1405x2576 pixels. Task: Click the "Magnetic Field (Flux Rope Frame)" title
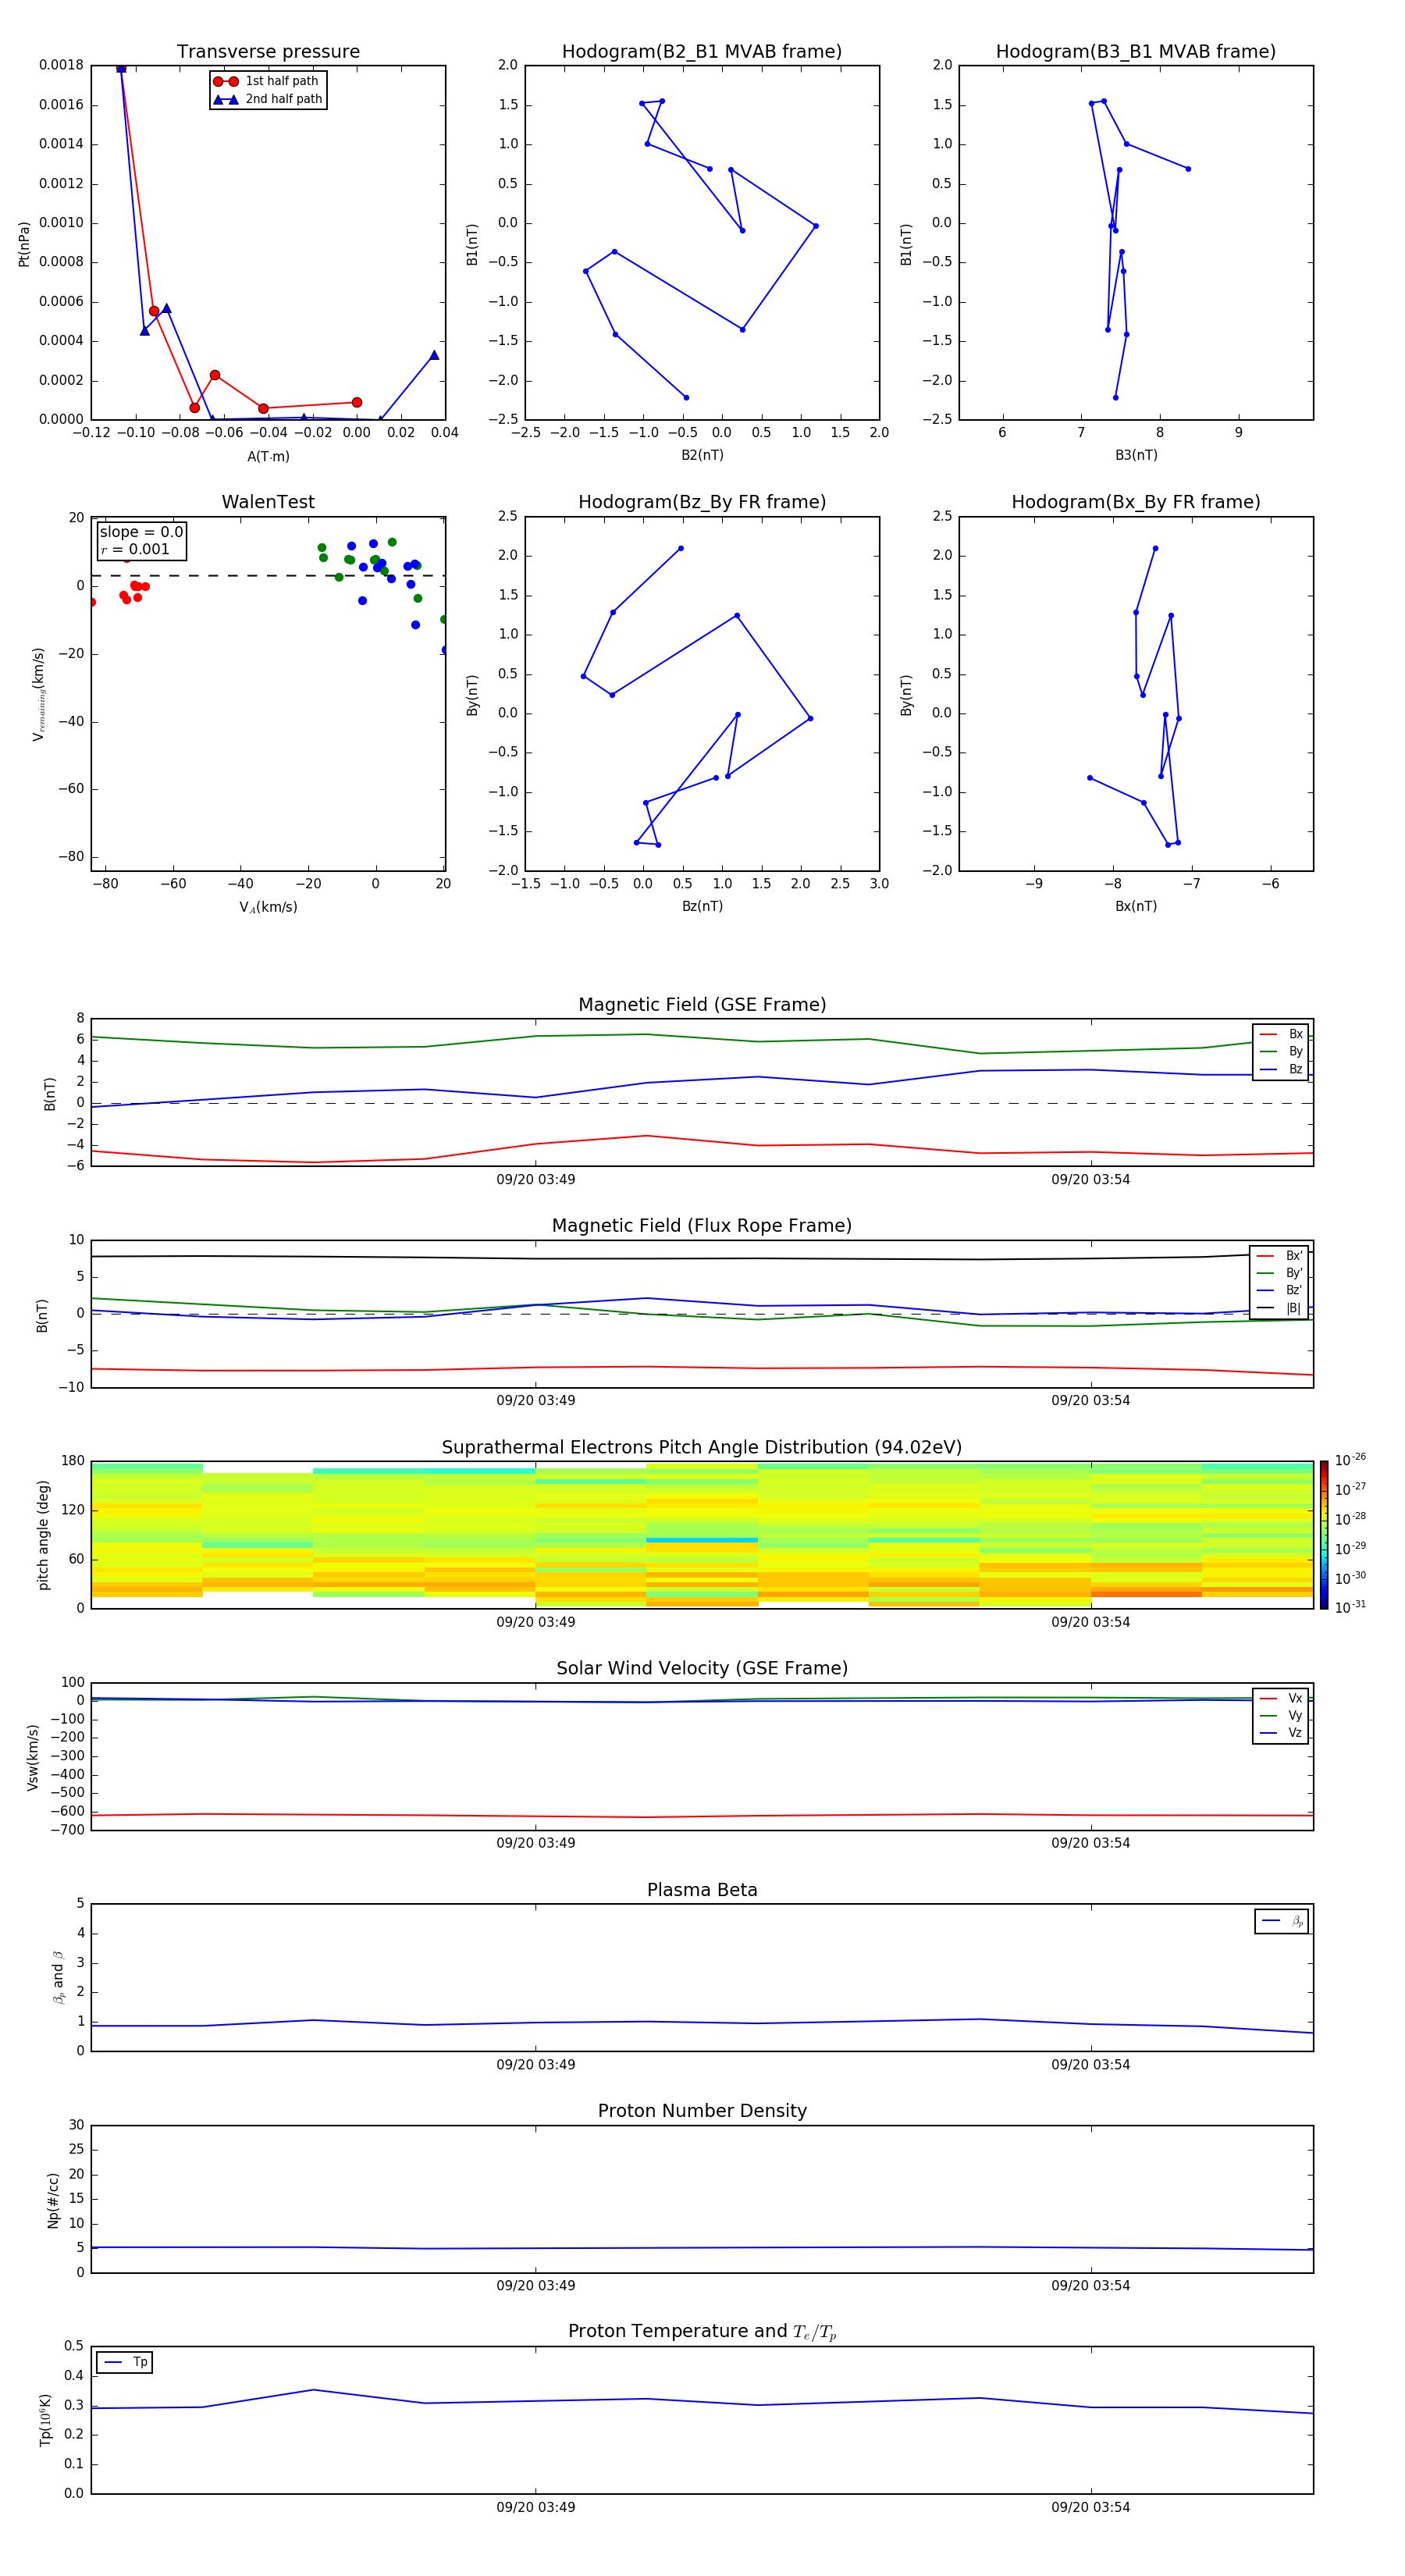coord(702,1226)
